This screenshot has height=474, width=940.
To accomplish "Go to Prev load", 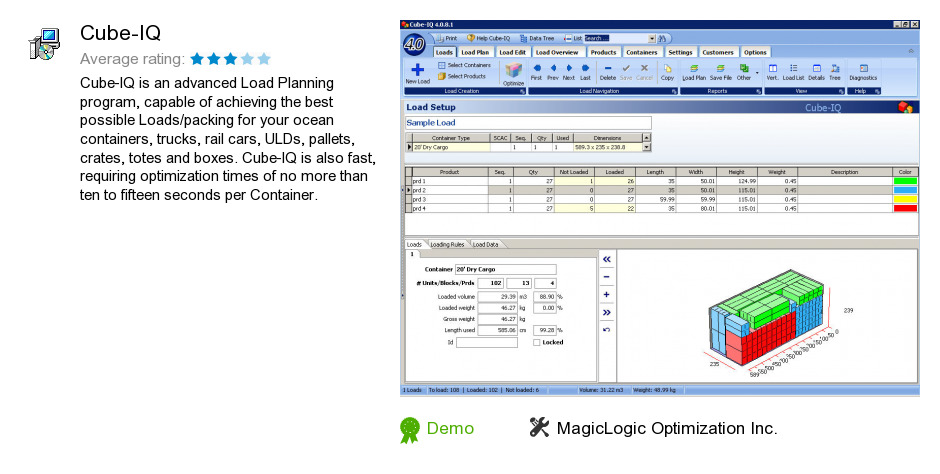I will (x=553, y=68).
